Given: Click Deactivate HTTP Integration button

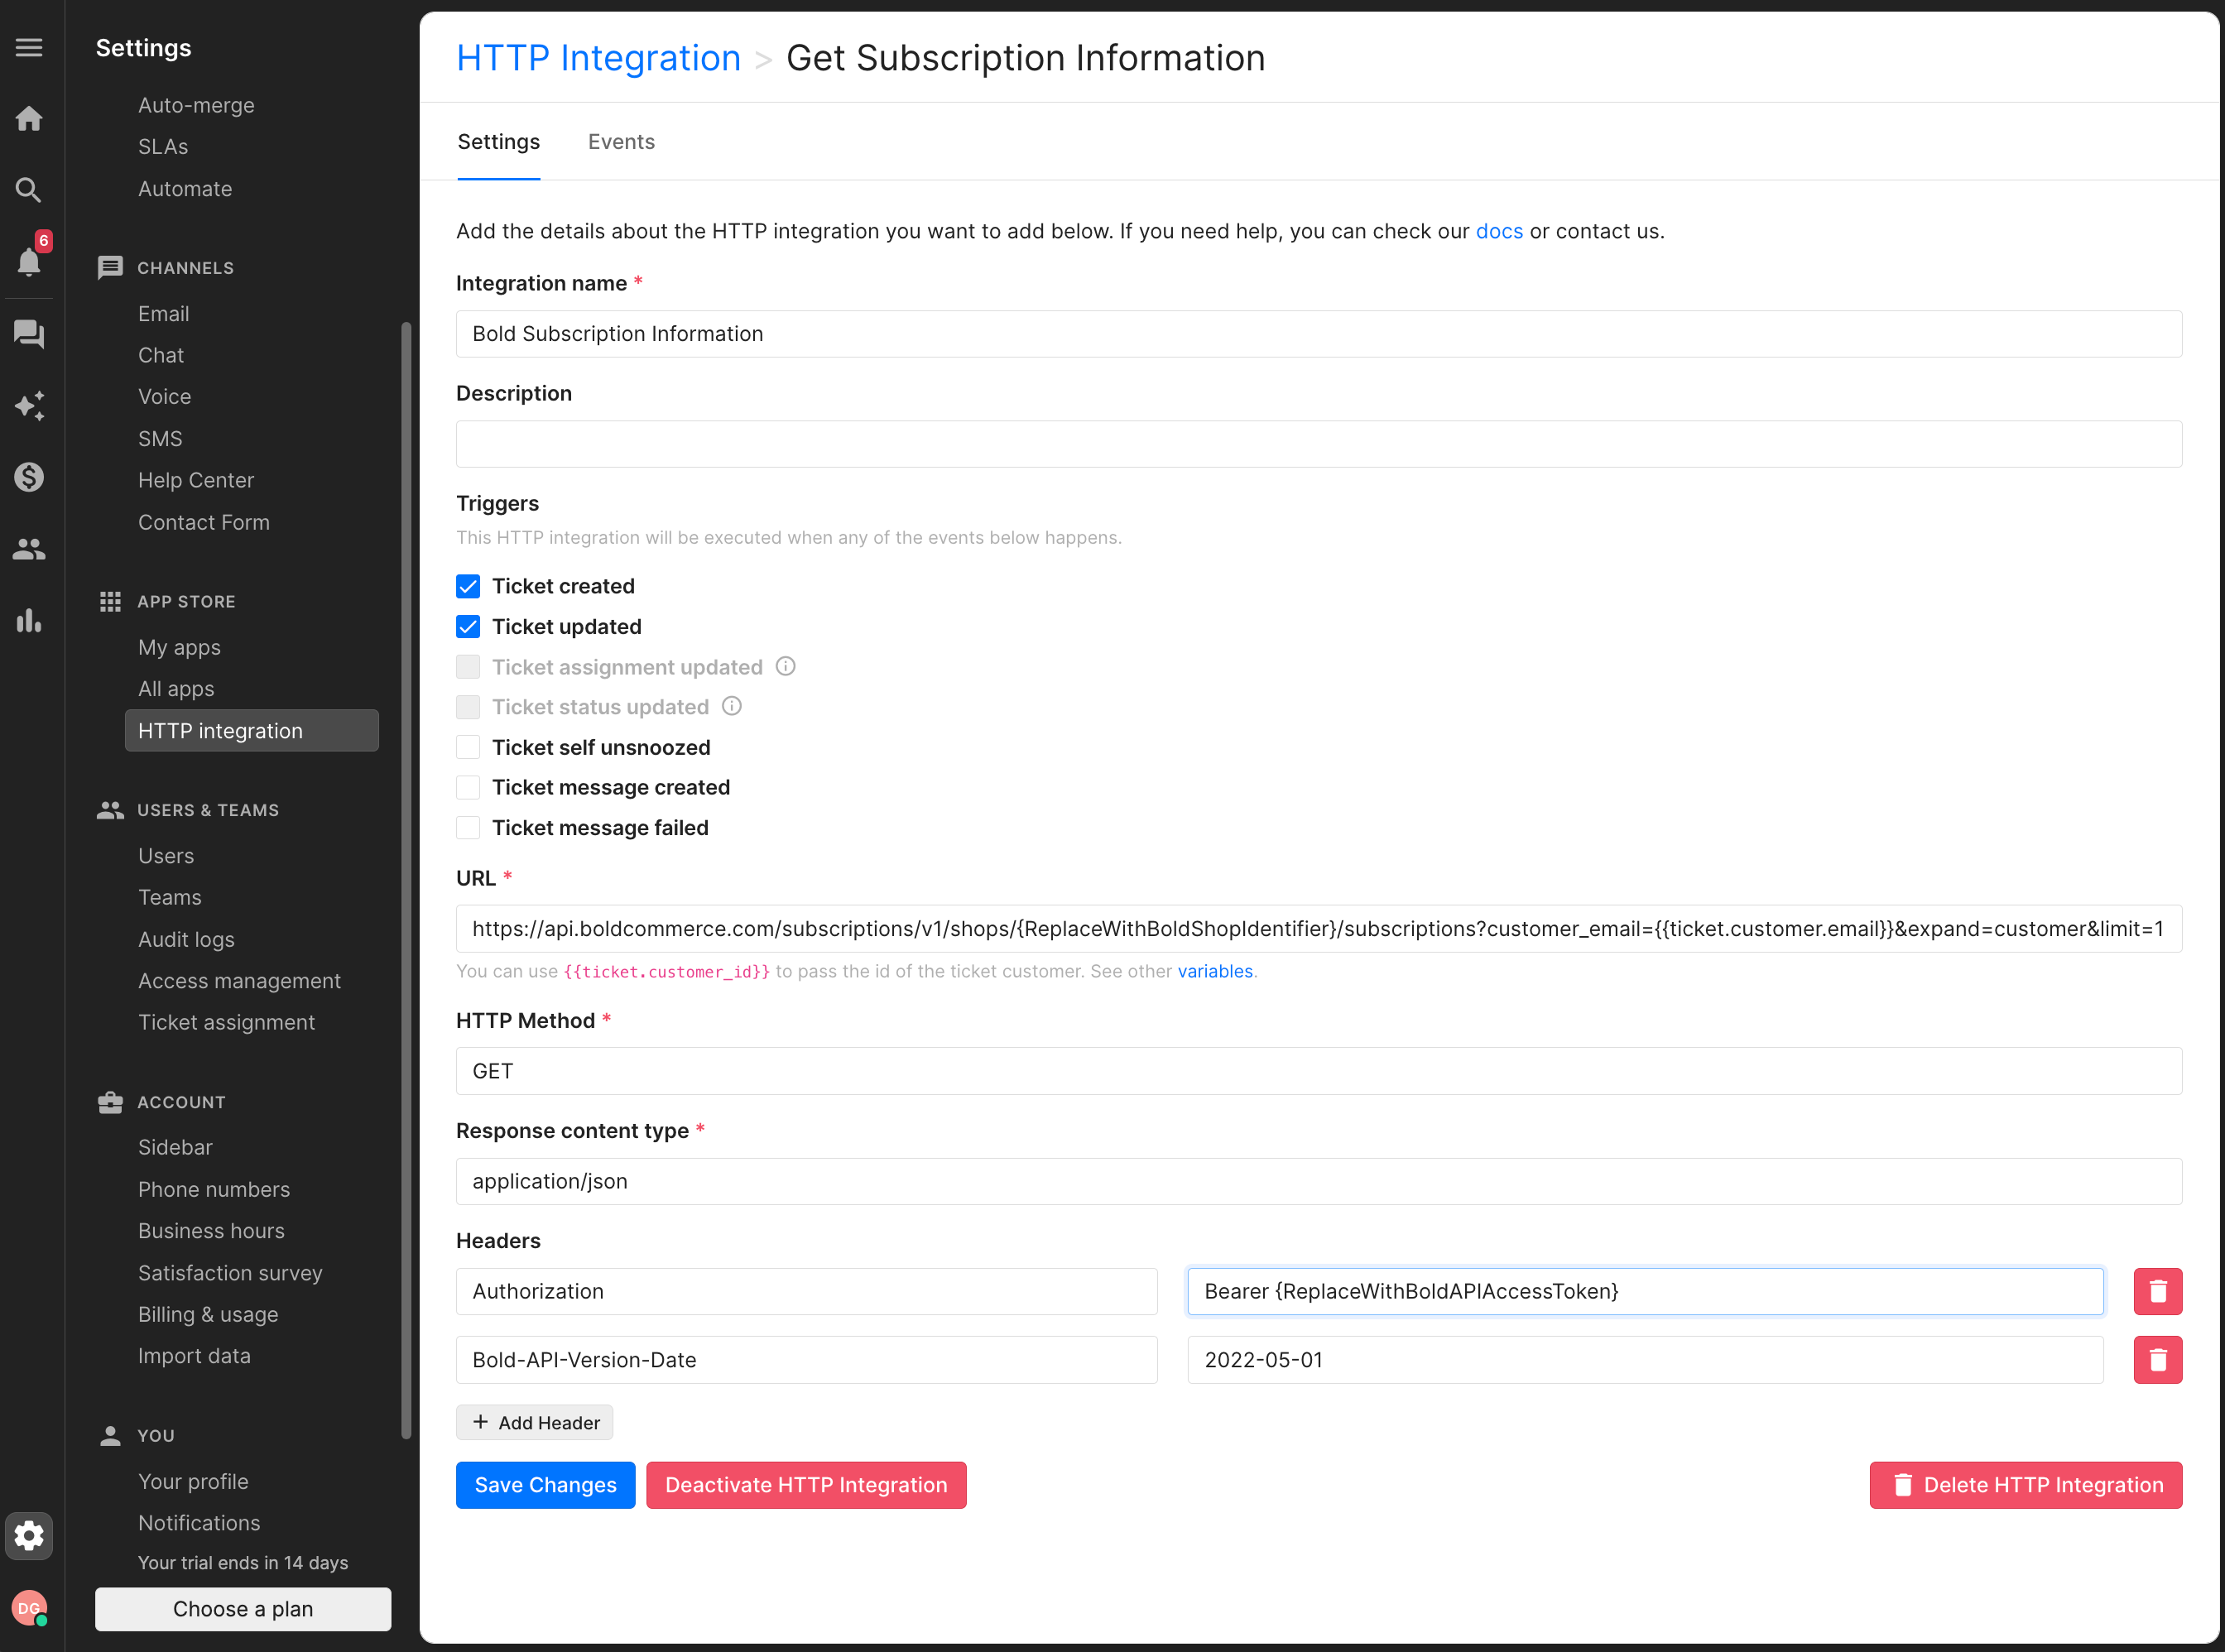Looking at the screenshot, I should [x=806, y=1485].
